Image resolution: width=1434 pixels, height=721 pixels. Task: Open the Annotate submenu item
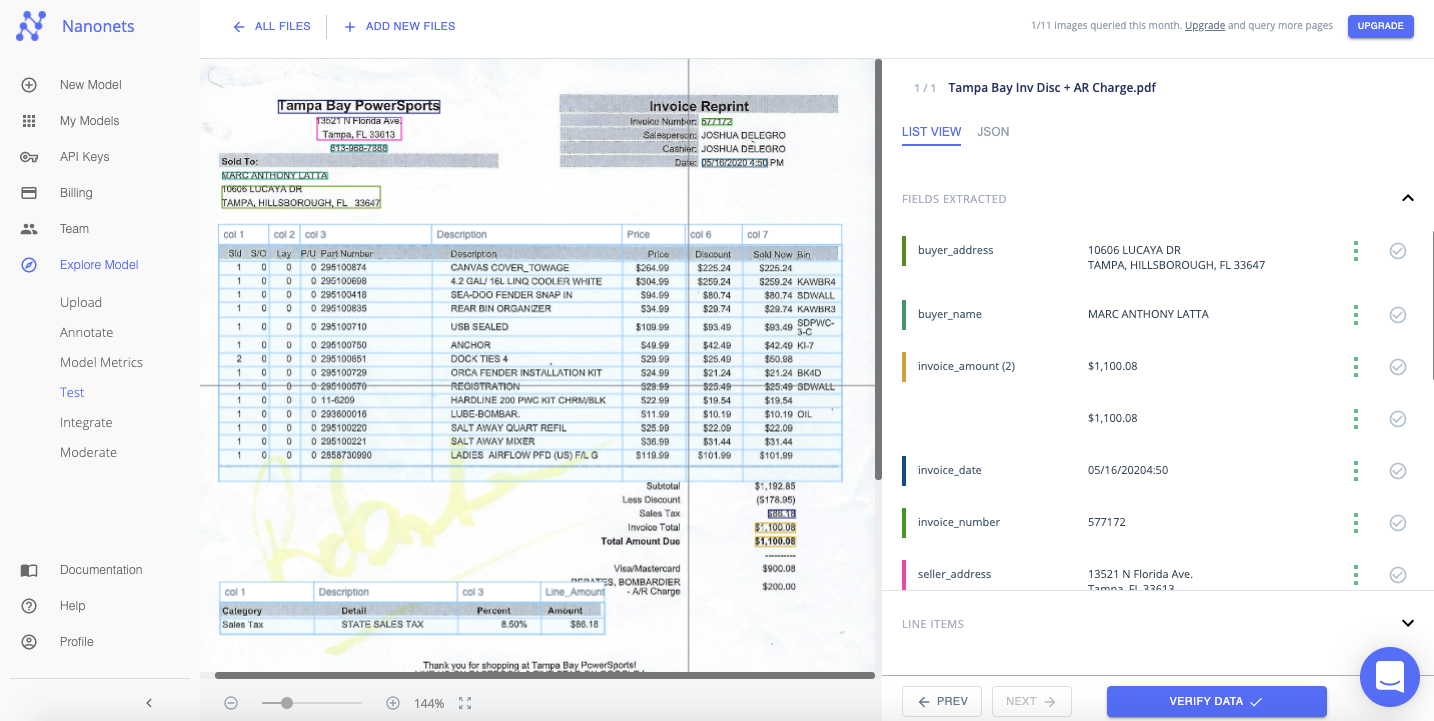coord(86,333)
